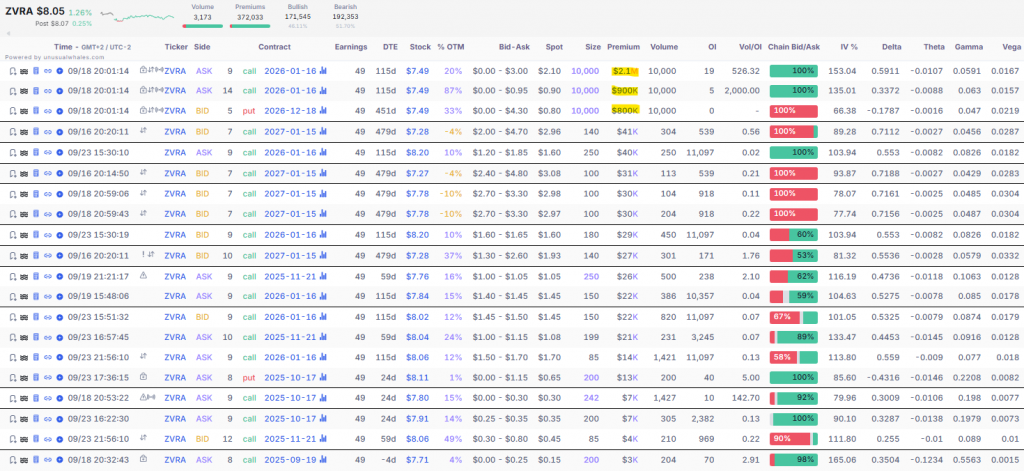Sort by the DTE column header

[x=391, y=47]
